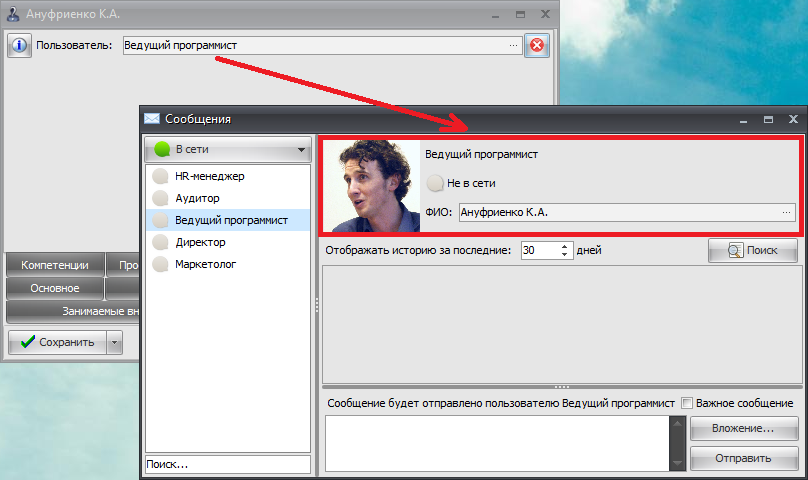This screenshot has width=808, height=480.
Task: Clear the Пользователь field with red X
Action: click(x=537, y=45)
